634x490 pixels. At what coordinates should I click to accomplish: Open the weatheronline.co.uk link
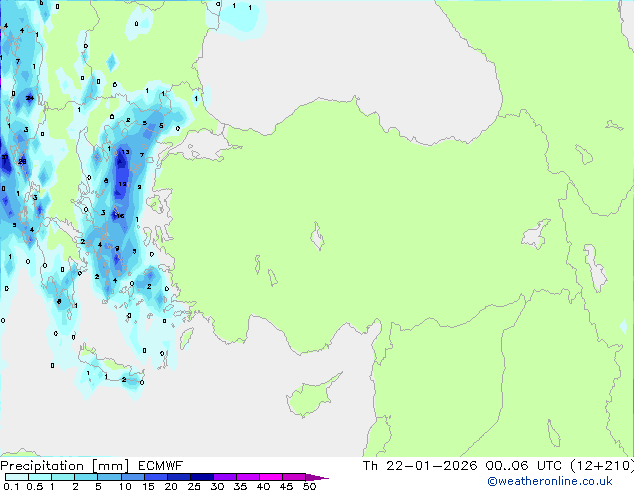(x=550, y=482)
